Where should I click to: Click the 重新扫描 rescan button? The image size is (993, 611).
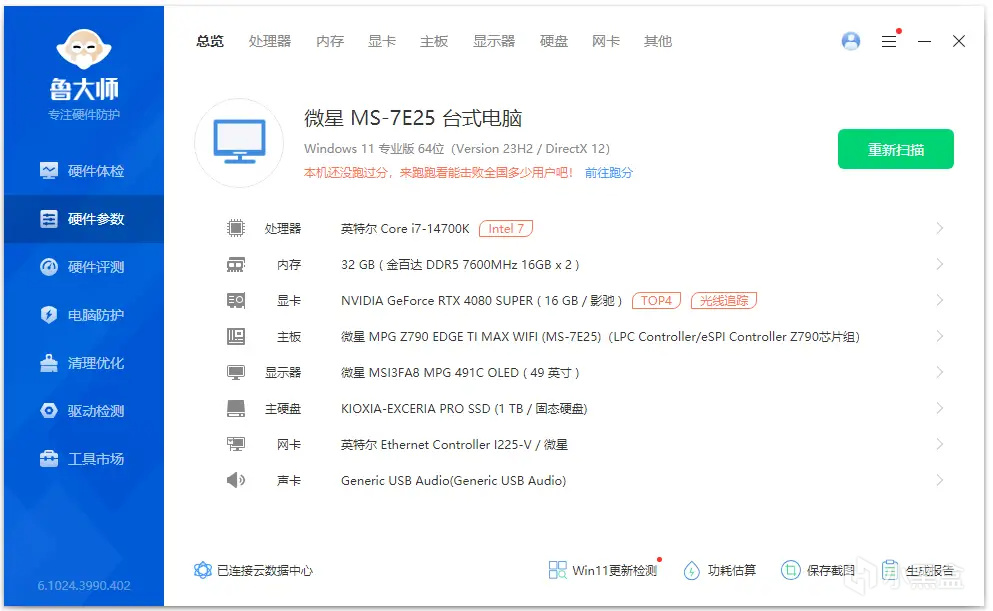tap(895, 149)
